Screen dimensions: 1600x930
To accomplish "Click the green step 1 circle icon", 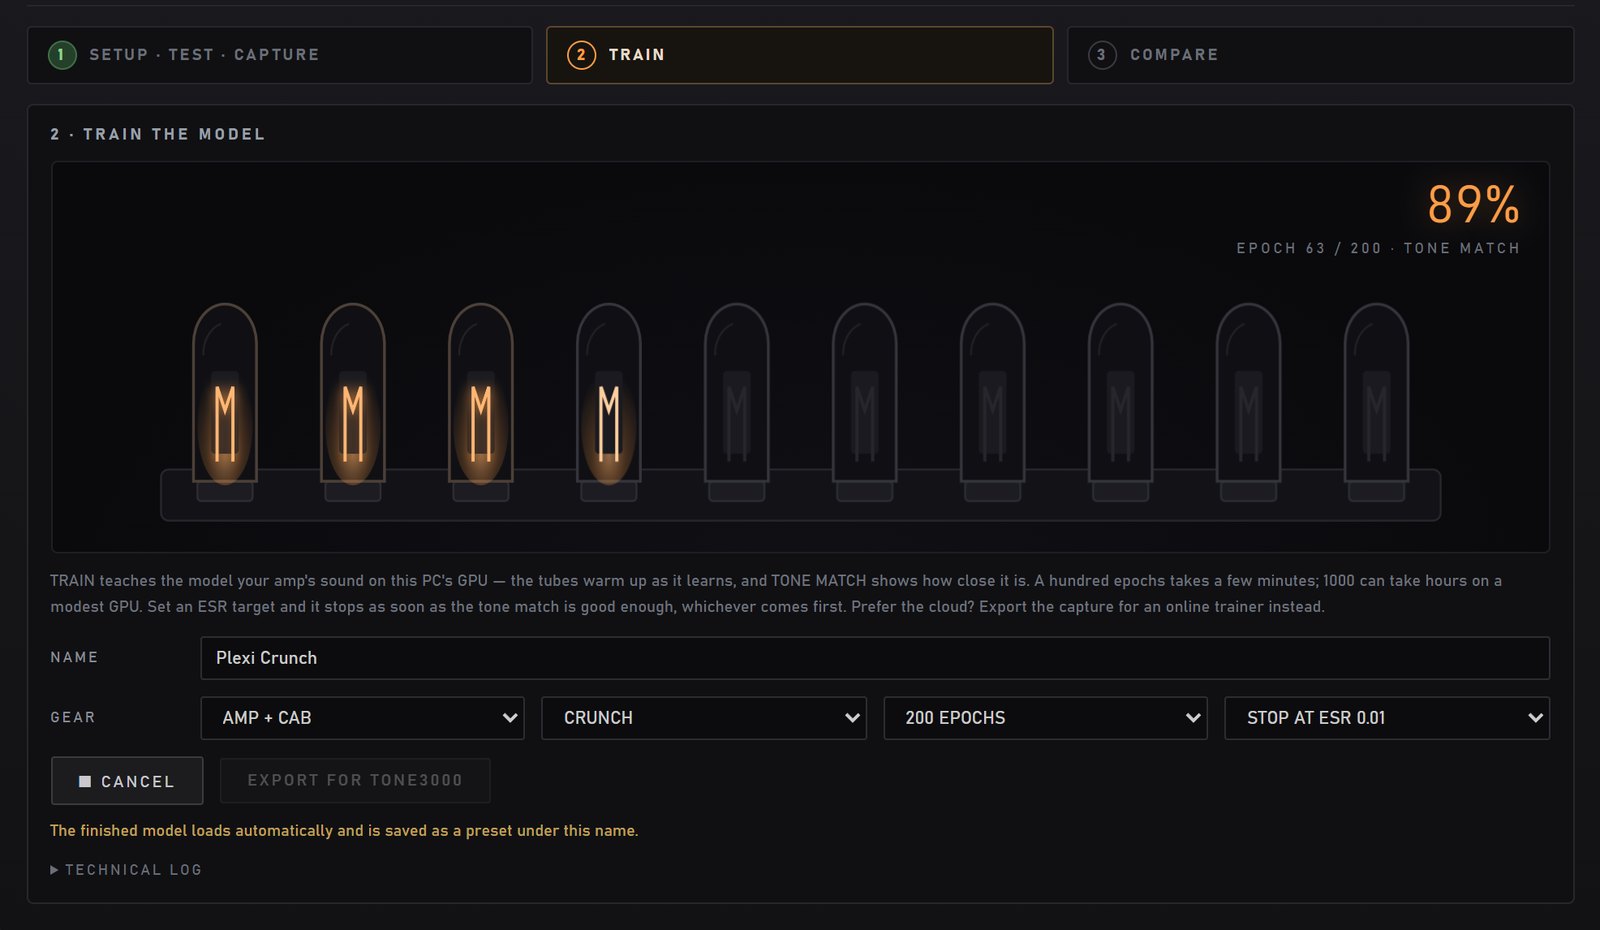I will click(62, 55).
